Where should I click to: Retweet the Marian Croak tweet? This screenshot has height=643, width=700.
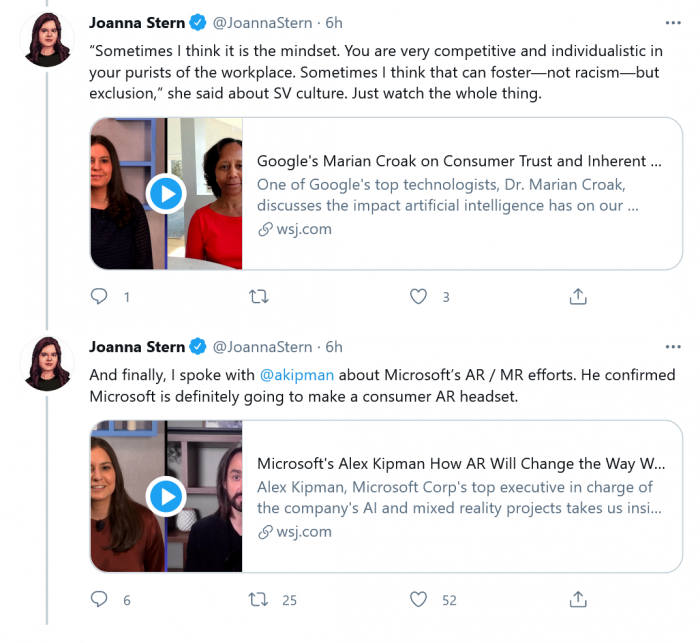coord(258,297)
